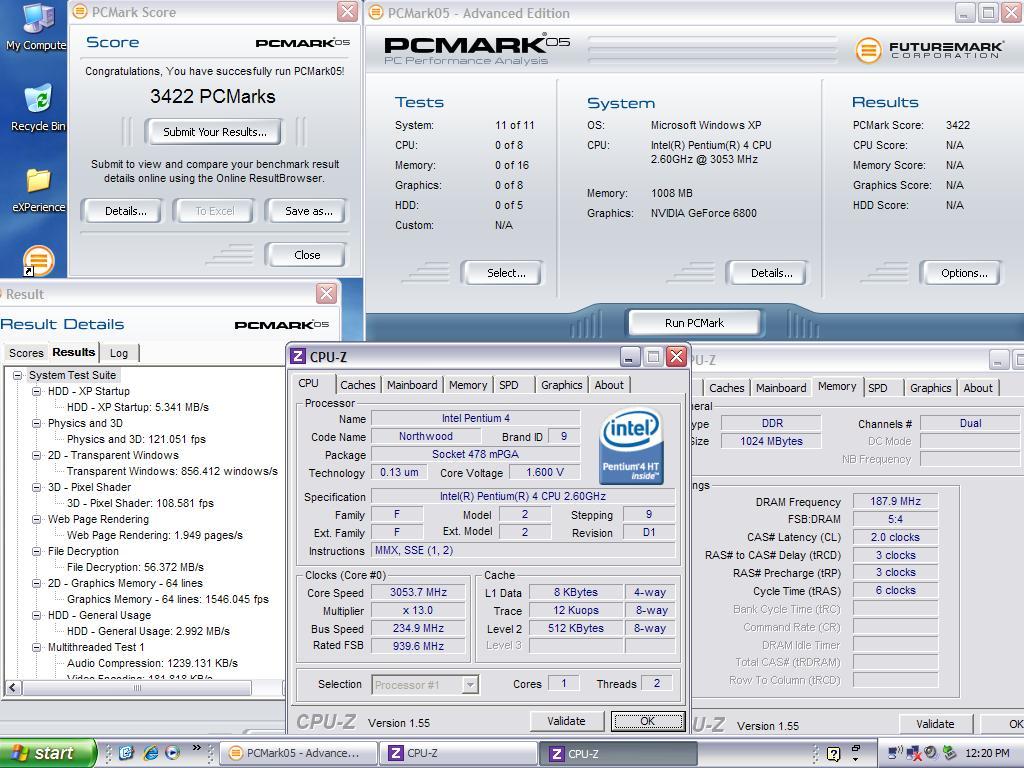Click the Safely Remove Hardware tray icon
1024x768 pixels.
950,753
